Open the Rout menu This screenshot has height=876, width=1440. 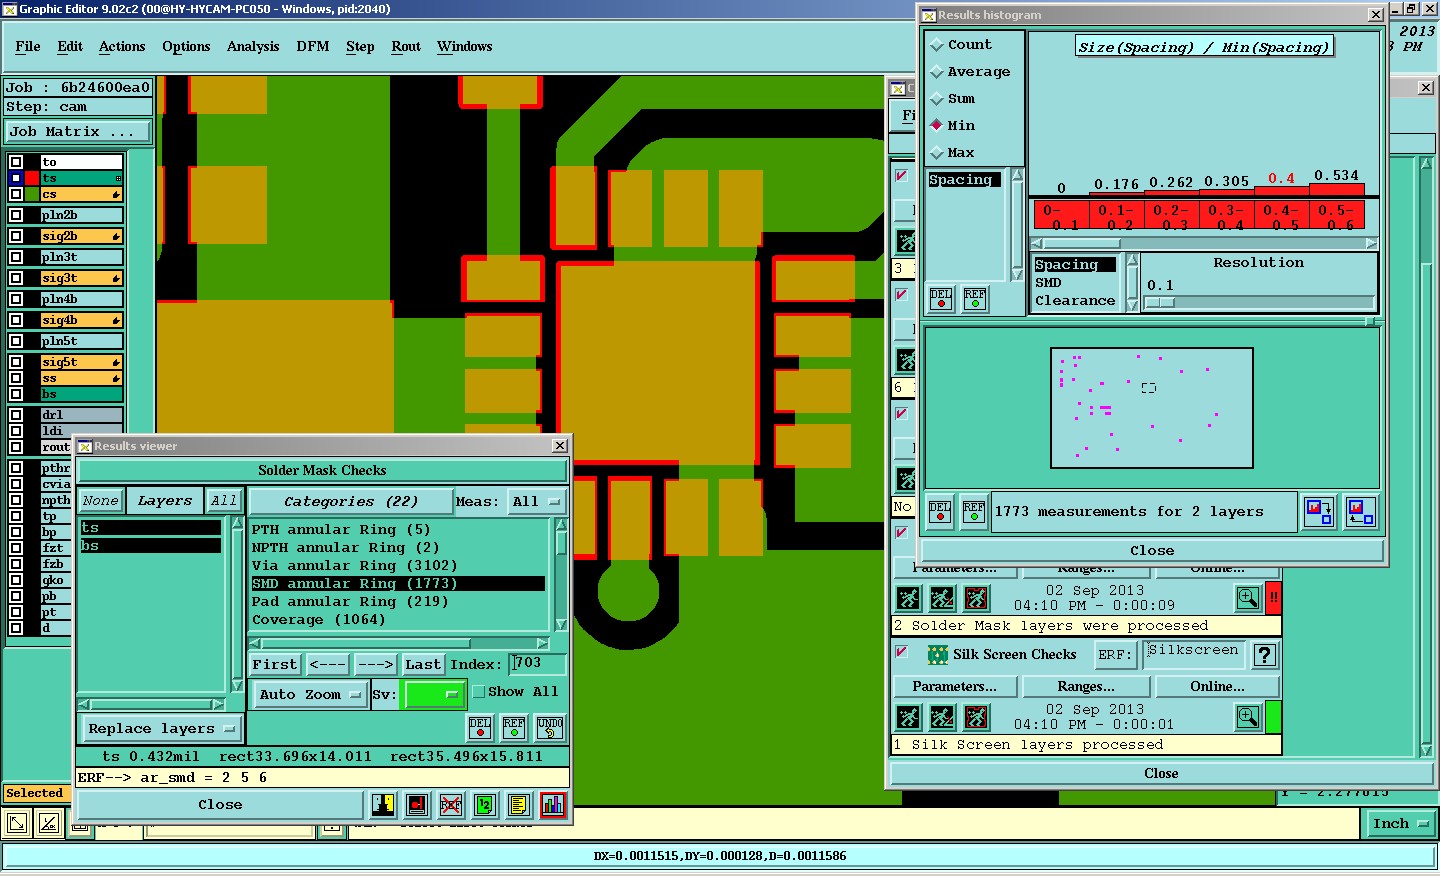point(406,47)
